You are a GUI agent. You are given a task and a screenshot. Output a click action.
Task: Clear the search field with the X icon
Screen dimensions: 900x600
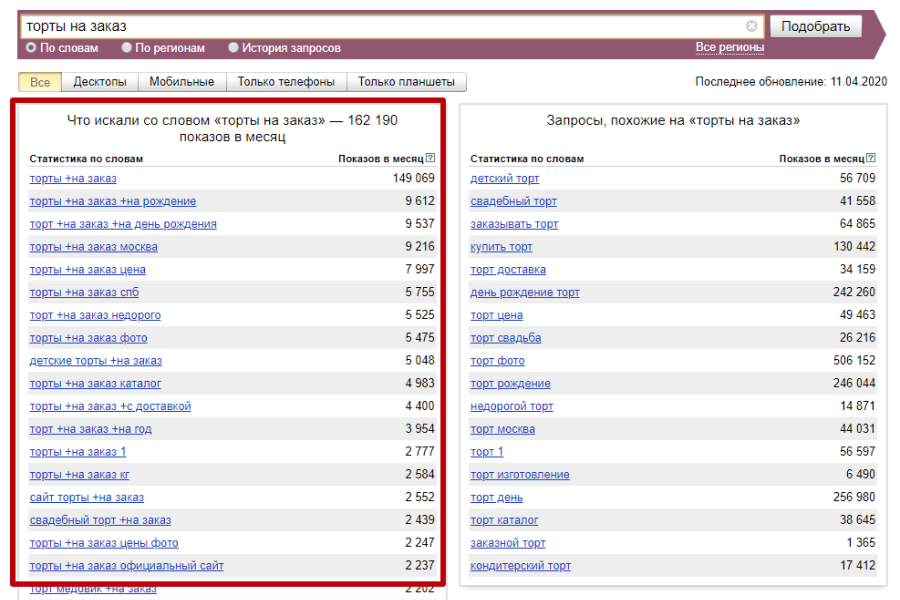[x=752, y=26]
